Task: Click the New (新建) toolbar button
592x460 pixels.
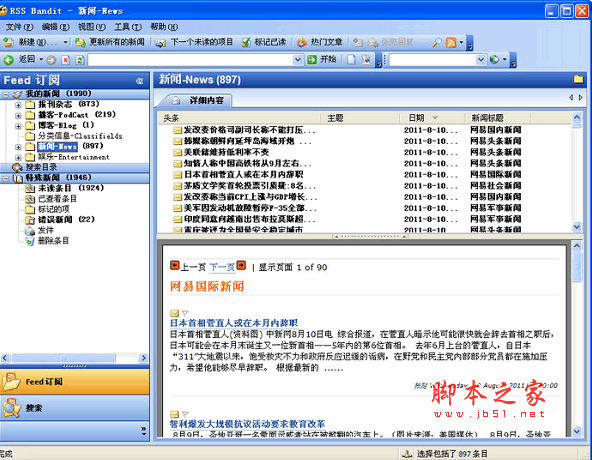Action: [30, 42]
